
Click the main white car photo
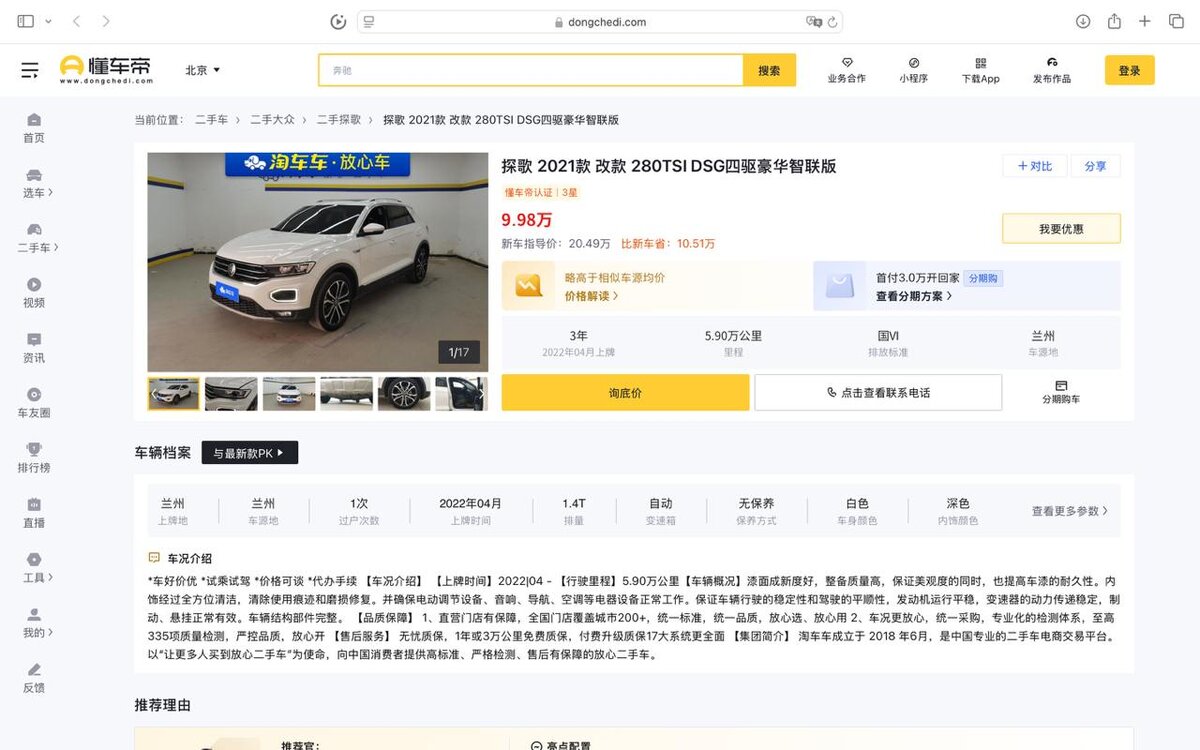click(x=318, y=262)
